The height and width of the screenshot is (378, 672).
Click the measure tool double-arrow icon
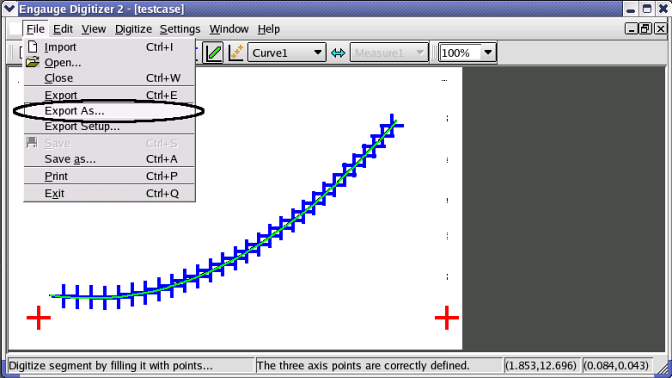click(x=338, y=53)
